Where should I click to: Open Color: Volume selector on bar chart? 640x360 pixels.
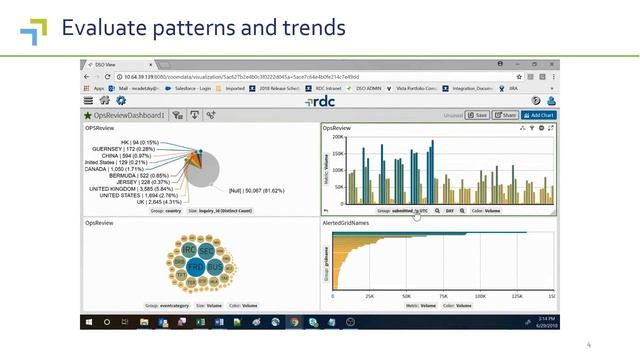click(486, 211)
